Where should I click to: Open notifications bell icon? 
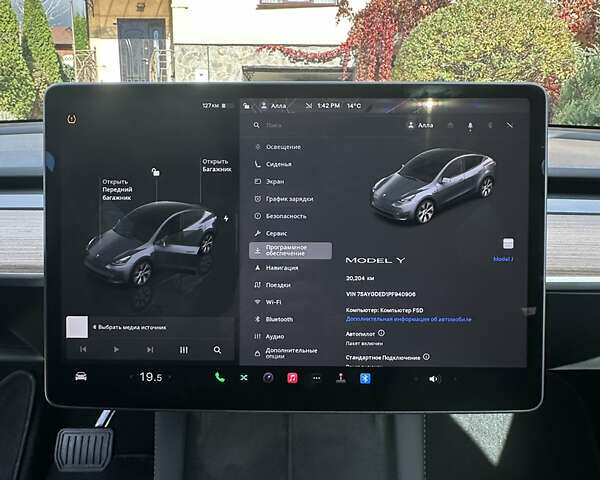click(470, 126)
